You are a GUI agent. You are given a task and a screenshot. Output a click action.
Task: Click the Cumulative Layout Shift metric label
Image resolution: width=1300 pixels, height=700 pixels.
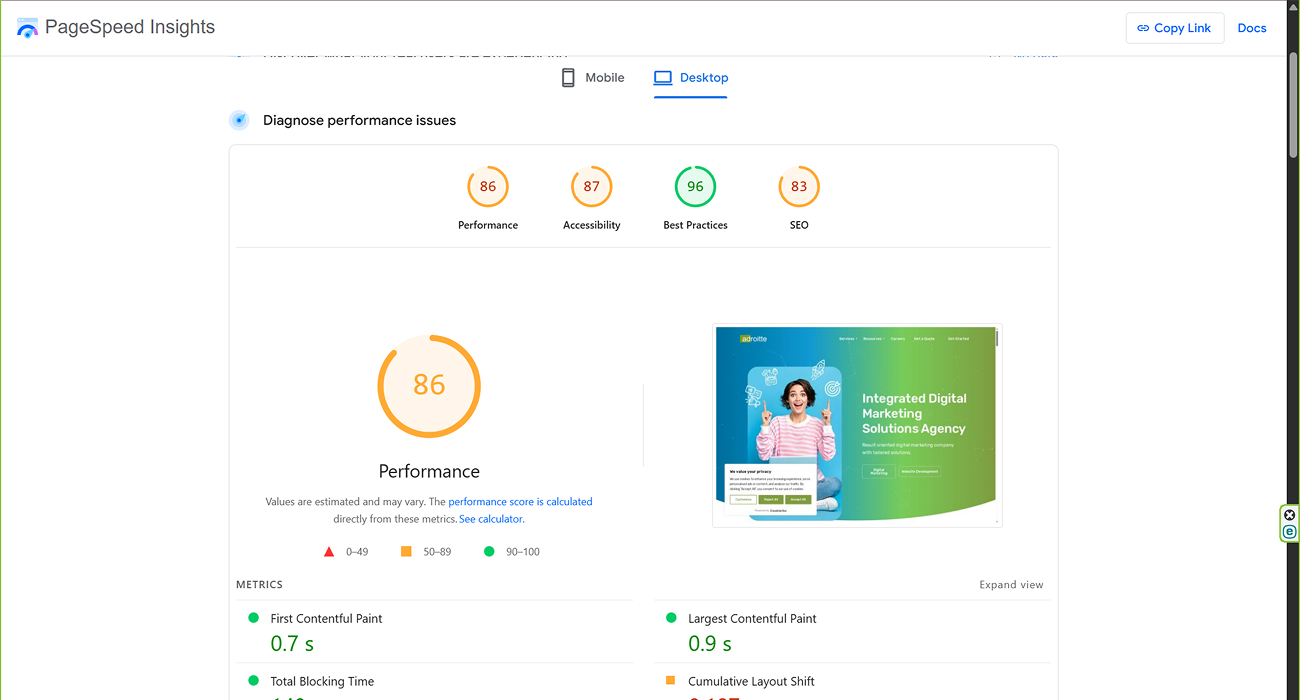(751, 682)
